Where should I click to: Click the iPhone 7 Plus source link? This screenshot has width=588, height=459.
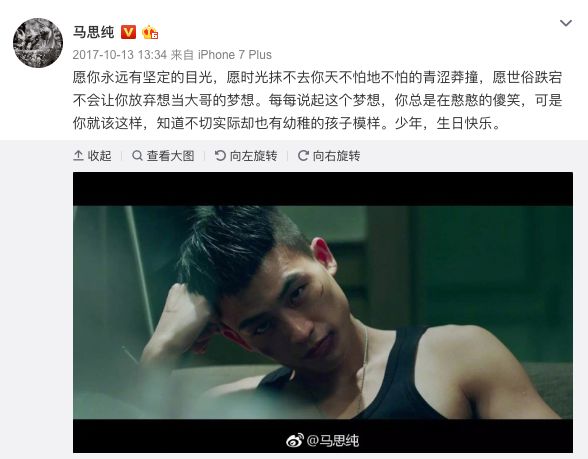(x=235, y=55)
